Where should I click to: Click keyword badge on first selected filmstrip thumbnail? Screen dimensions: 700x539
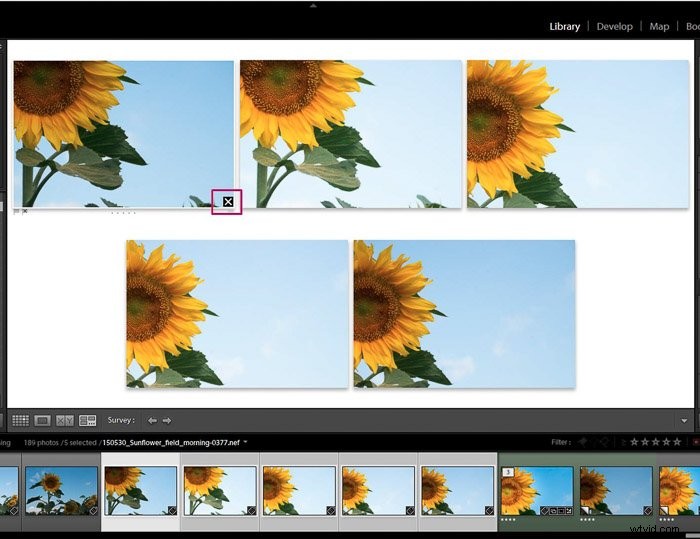(x=172, y=510)
